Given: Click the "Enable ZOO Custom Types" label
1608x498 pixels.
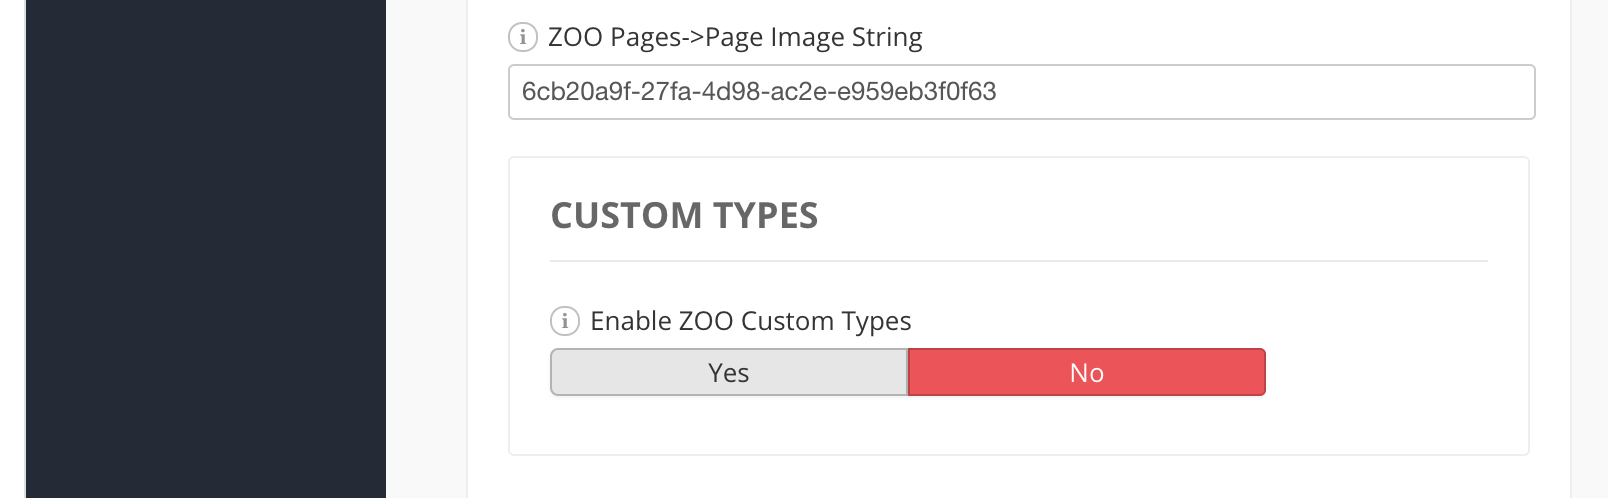Looking at the screenshot, I should click(750, 321).
